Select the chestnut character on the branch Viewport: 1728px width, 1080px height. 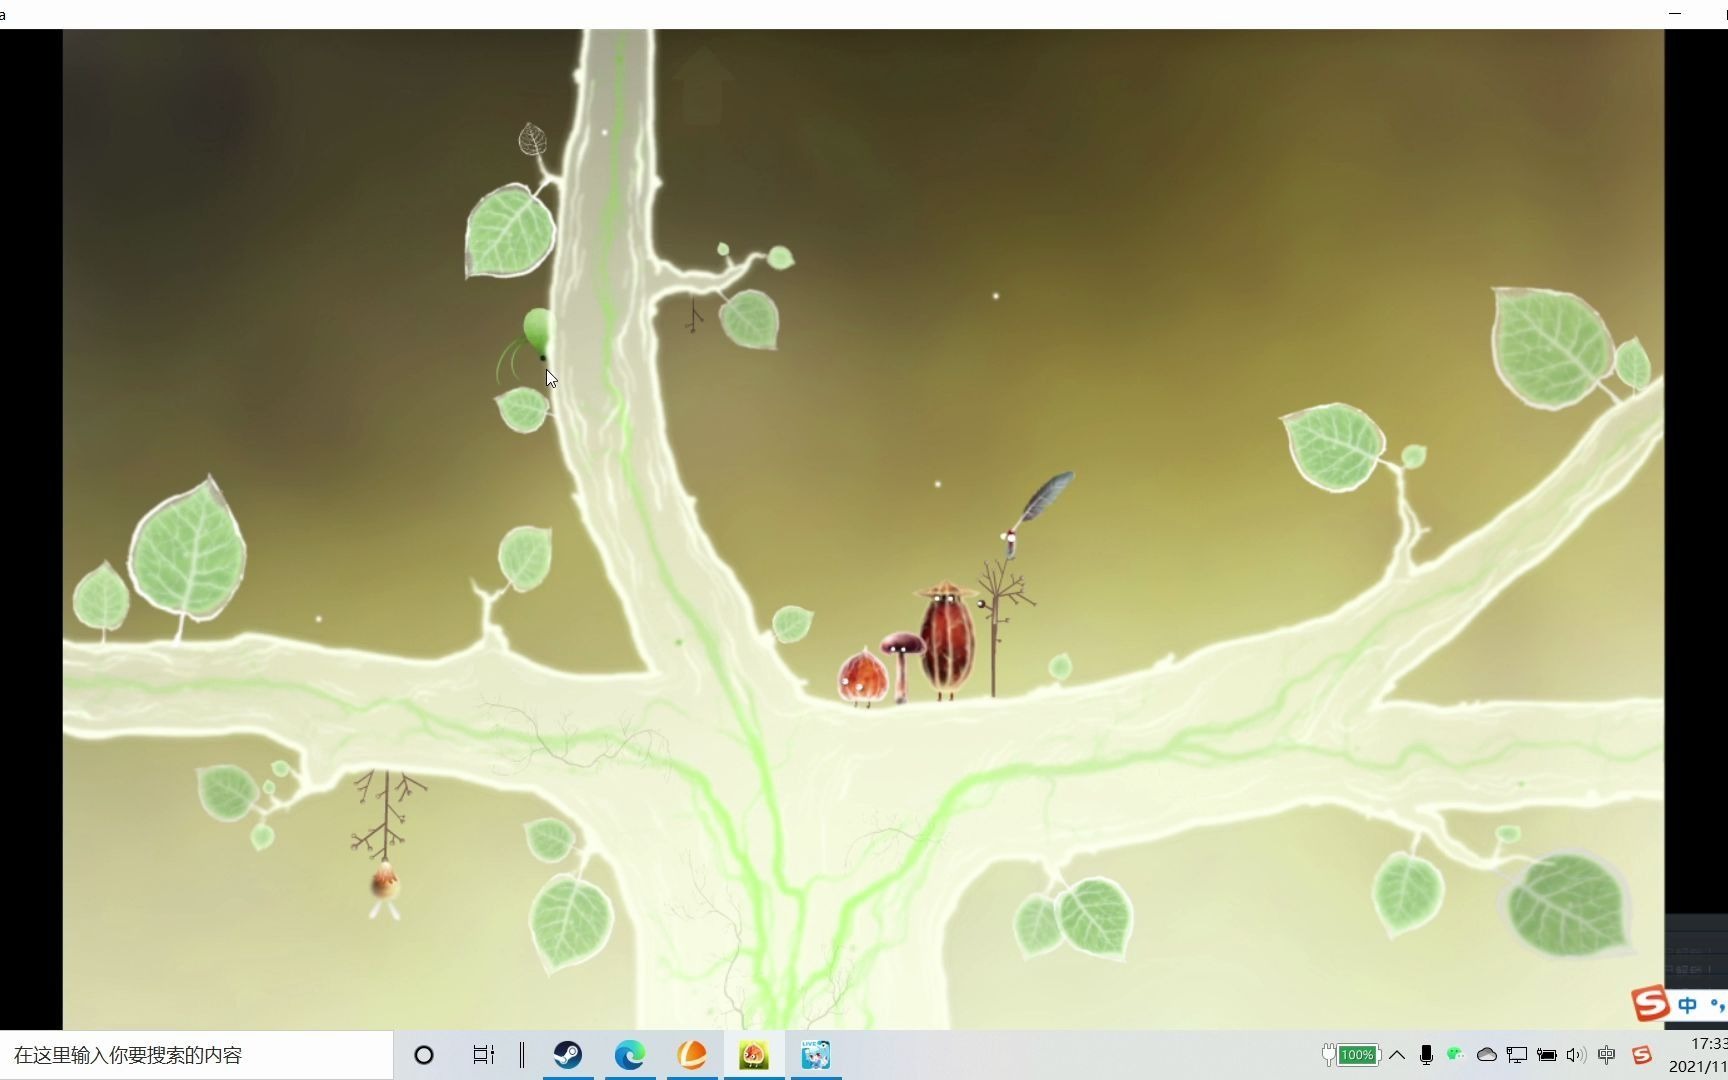862,677
